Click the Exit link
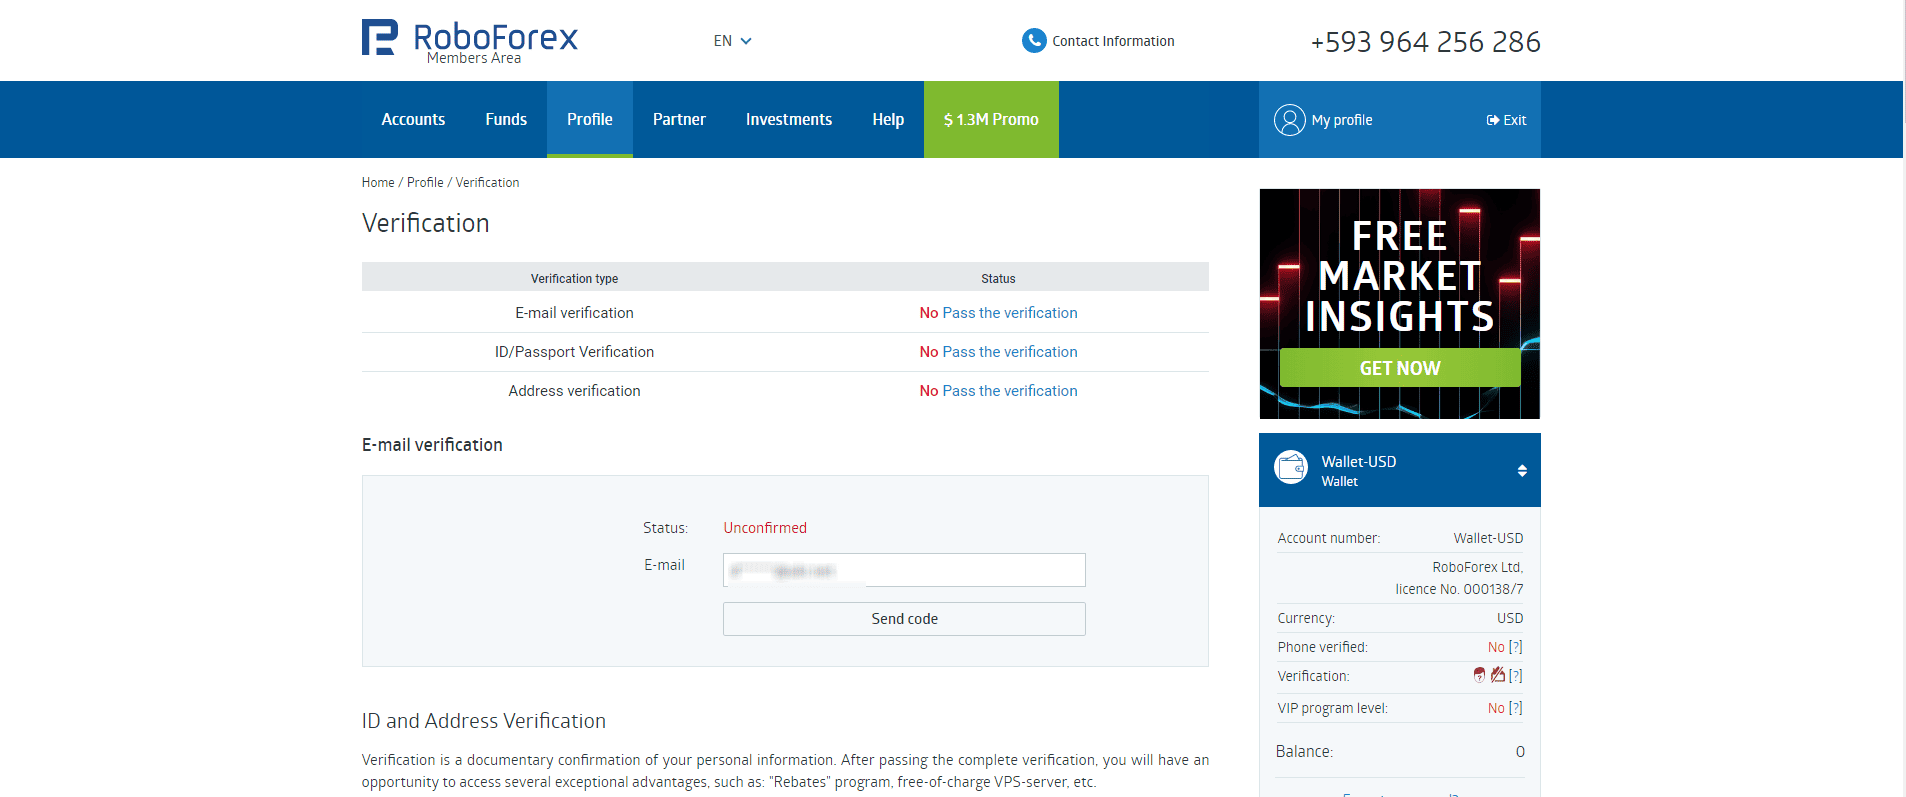The width and height of the screenshot is (1906, 797). click(1515, 120)
